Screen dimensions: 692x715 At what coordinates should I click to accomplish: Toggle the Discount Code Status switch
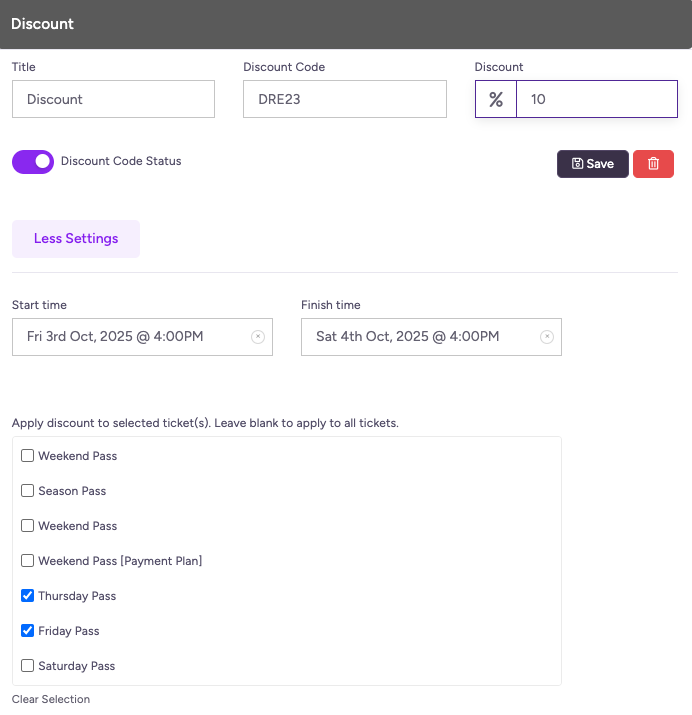tap(33, 161)
